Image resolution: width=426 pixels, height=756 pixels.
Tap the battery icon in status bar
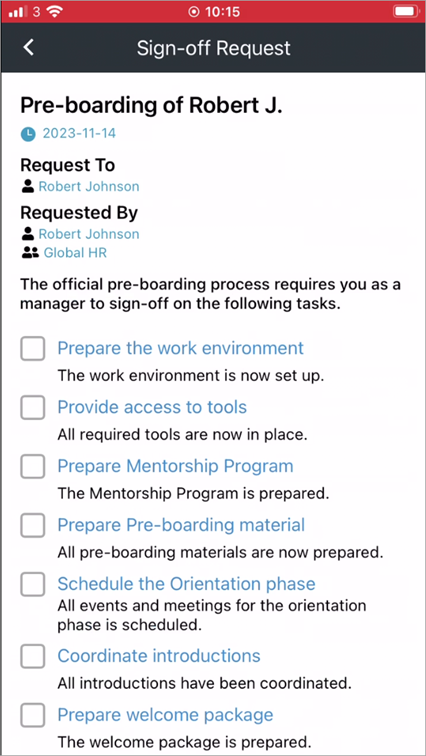[x=405, y=11]
